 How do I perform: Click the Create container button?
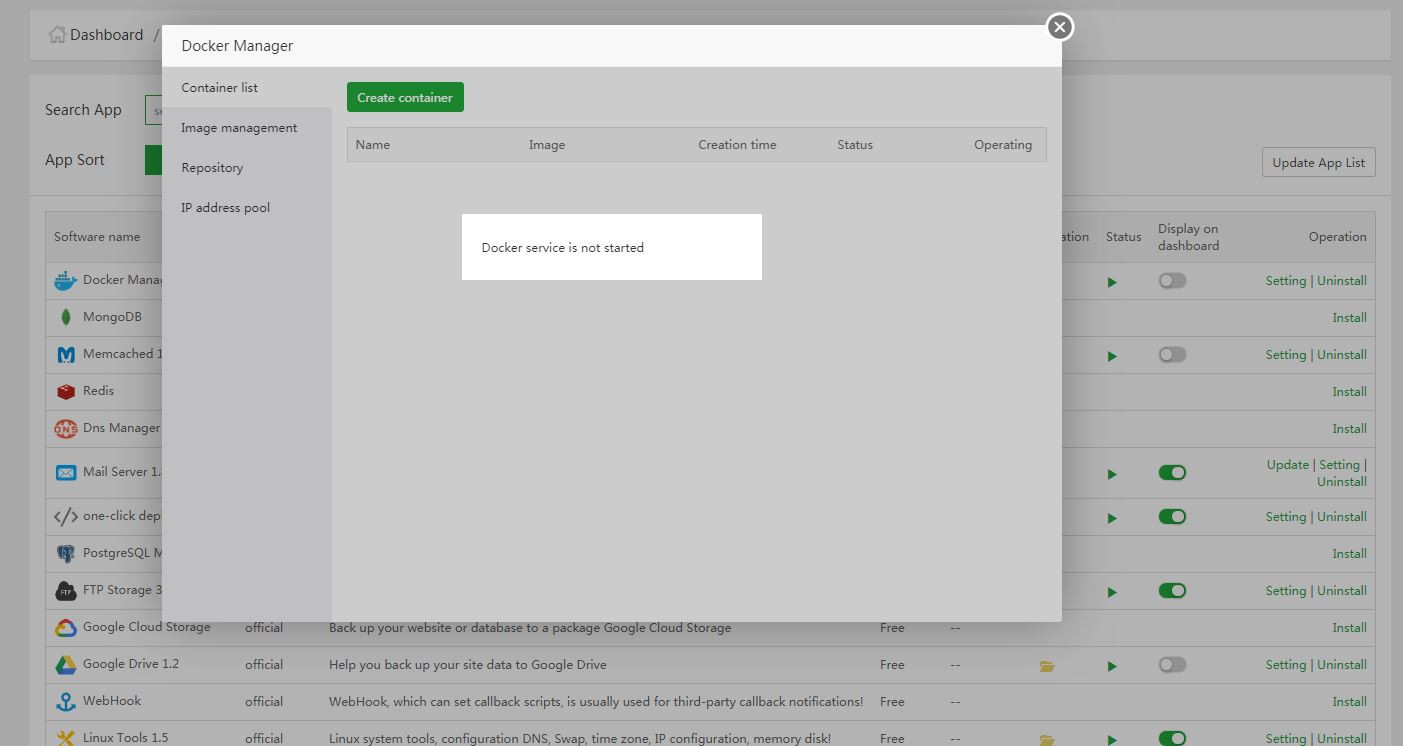pos(404,97)
